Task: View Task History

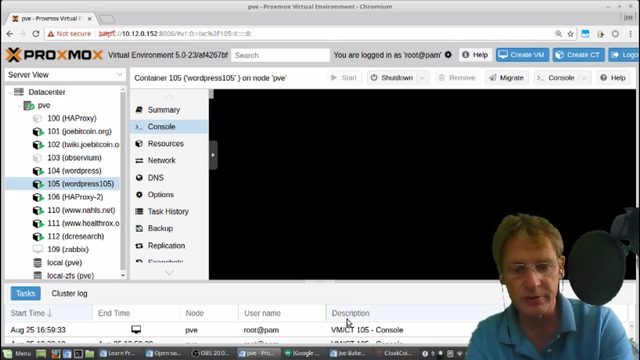Action: pos(169,211)
